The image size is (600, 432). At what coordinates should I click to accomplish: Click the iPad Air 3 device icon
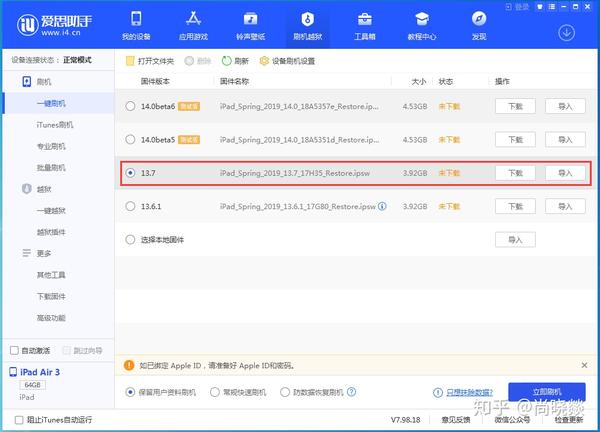click(13, 372)
